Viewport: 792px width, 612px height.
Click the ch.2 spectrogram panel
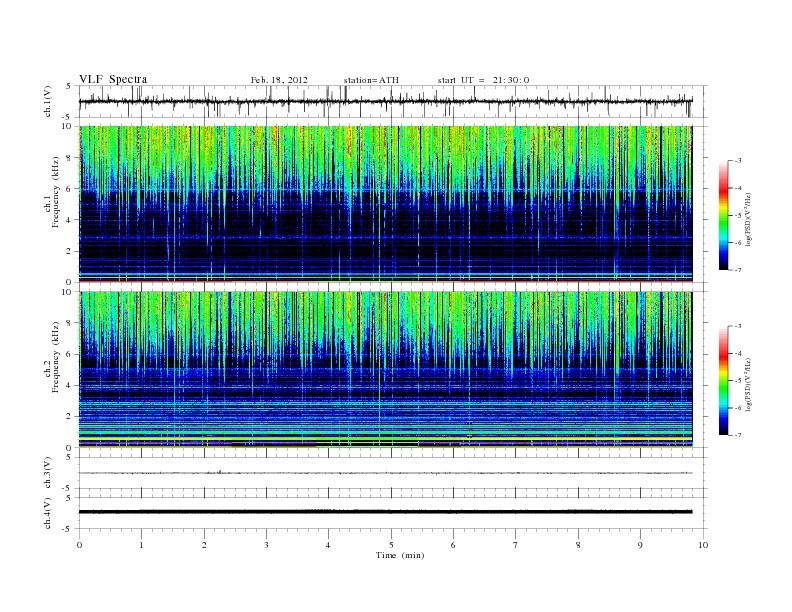(x=386, y=370)
